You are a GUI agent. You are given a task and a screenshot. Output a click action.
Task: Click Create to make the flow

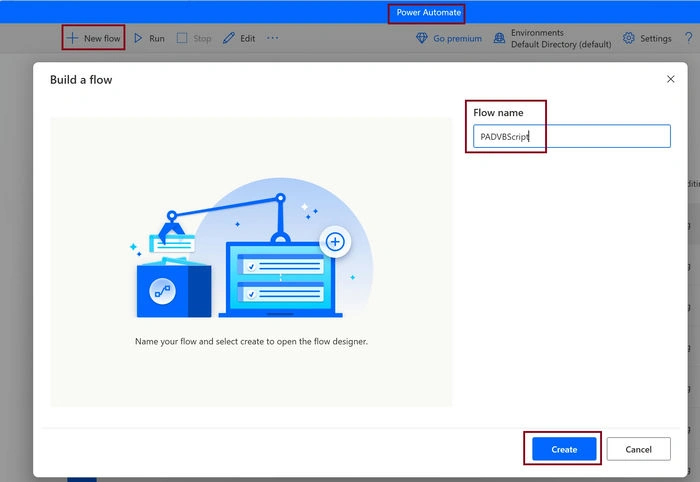pyautogui.click(x=564, y=449)
